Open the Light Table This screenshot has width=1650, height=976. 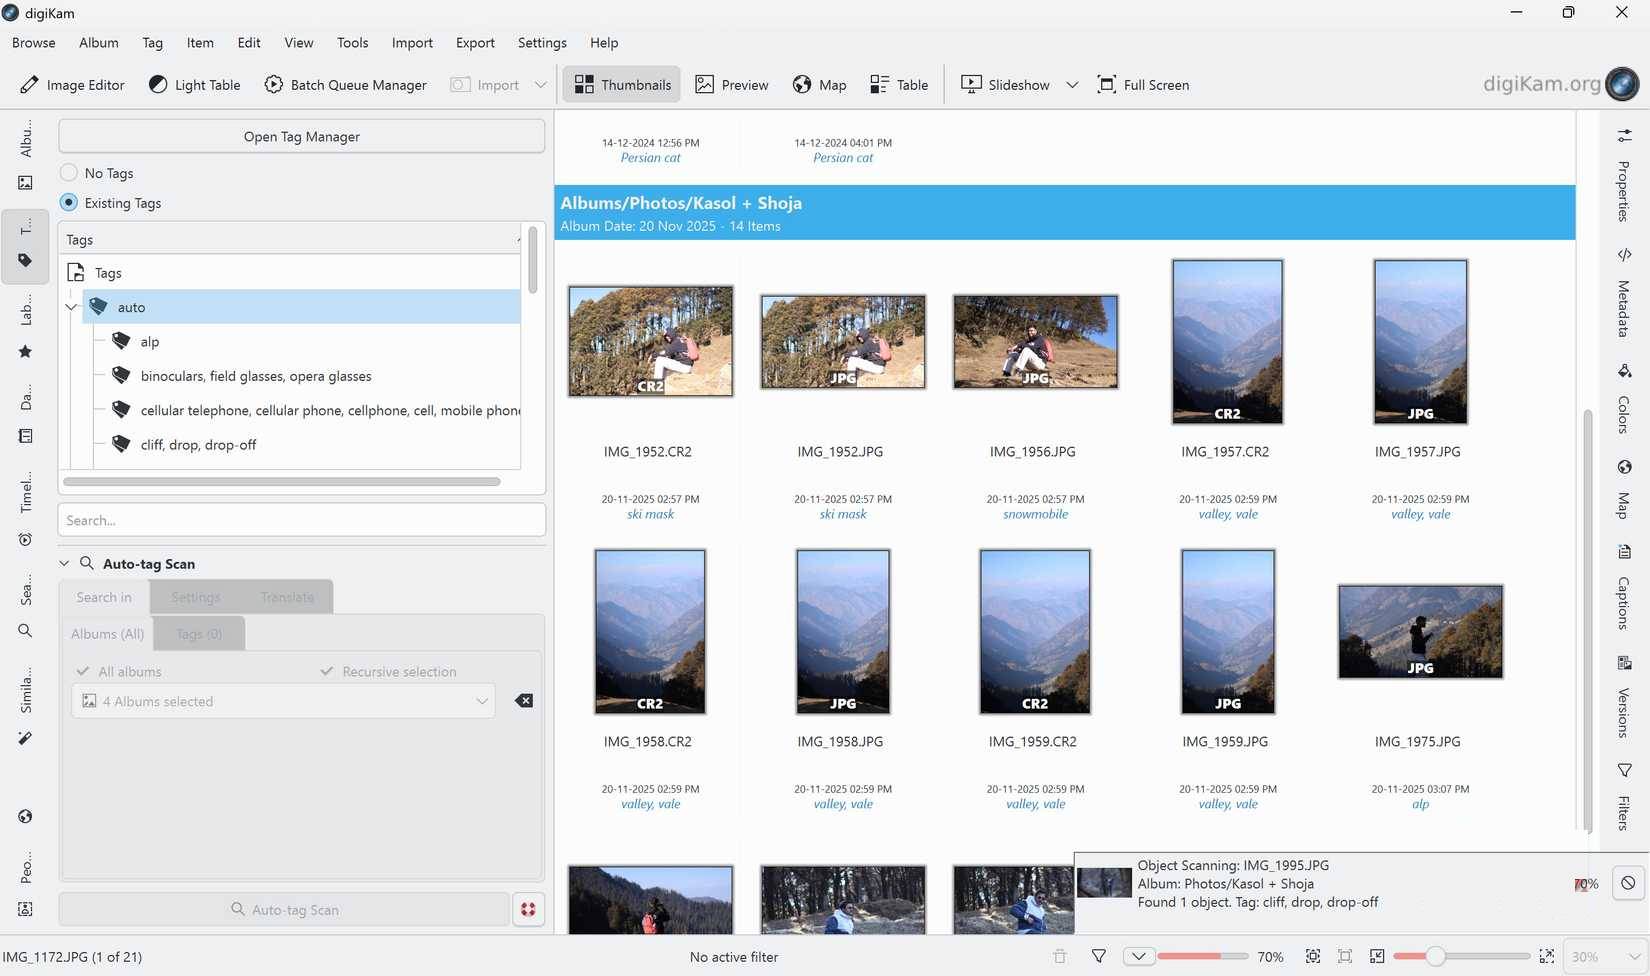click(x=194, y=85)
